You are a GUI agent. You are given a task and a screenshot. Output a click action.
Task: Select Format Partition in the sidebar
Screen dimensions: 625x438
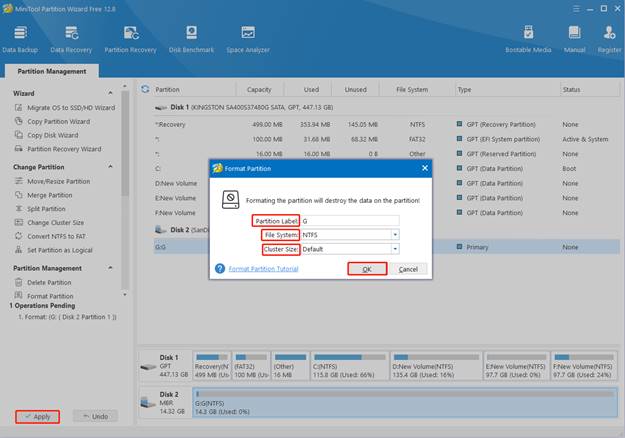(x=49, y=296)
